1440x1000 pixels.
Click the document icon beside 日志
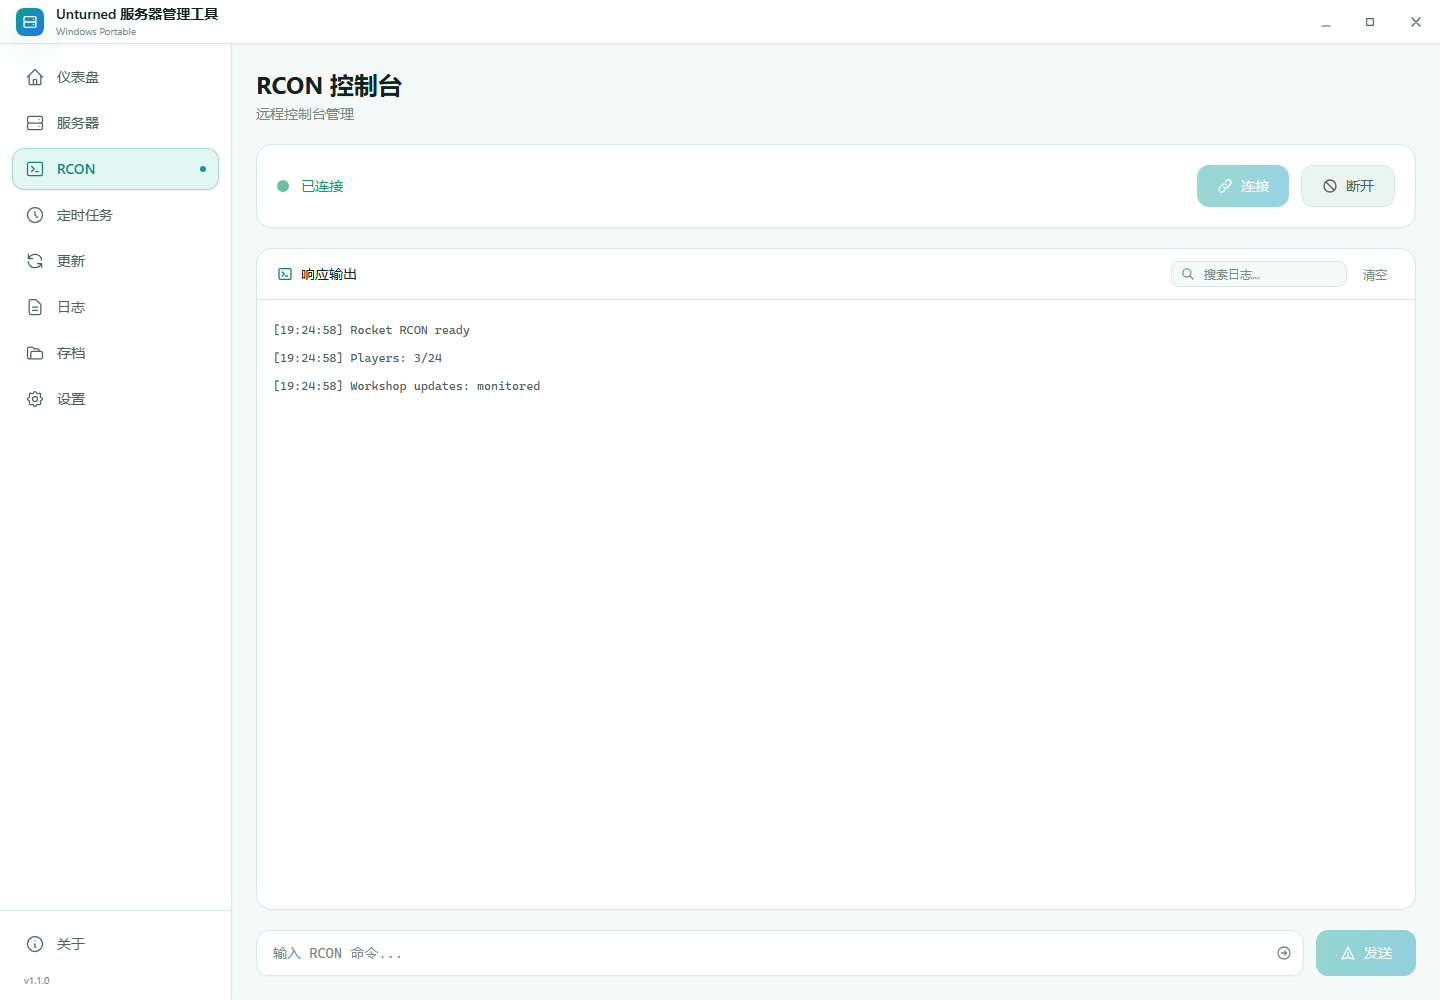[x=35, y=307]
